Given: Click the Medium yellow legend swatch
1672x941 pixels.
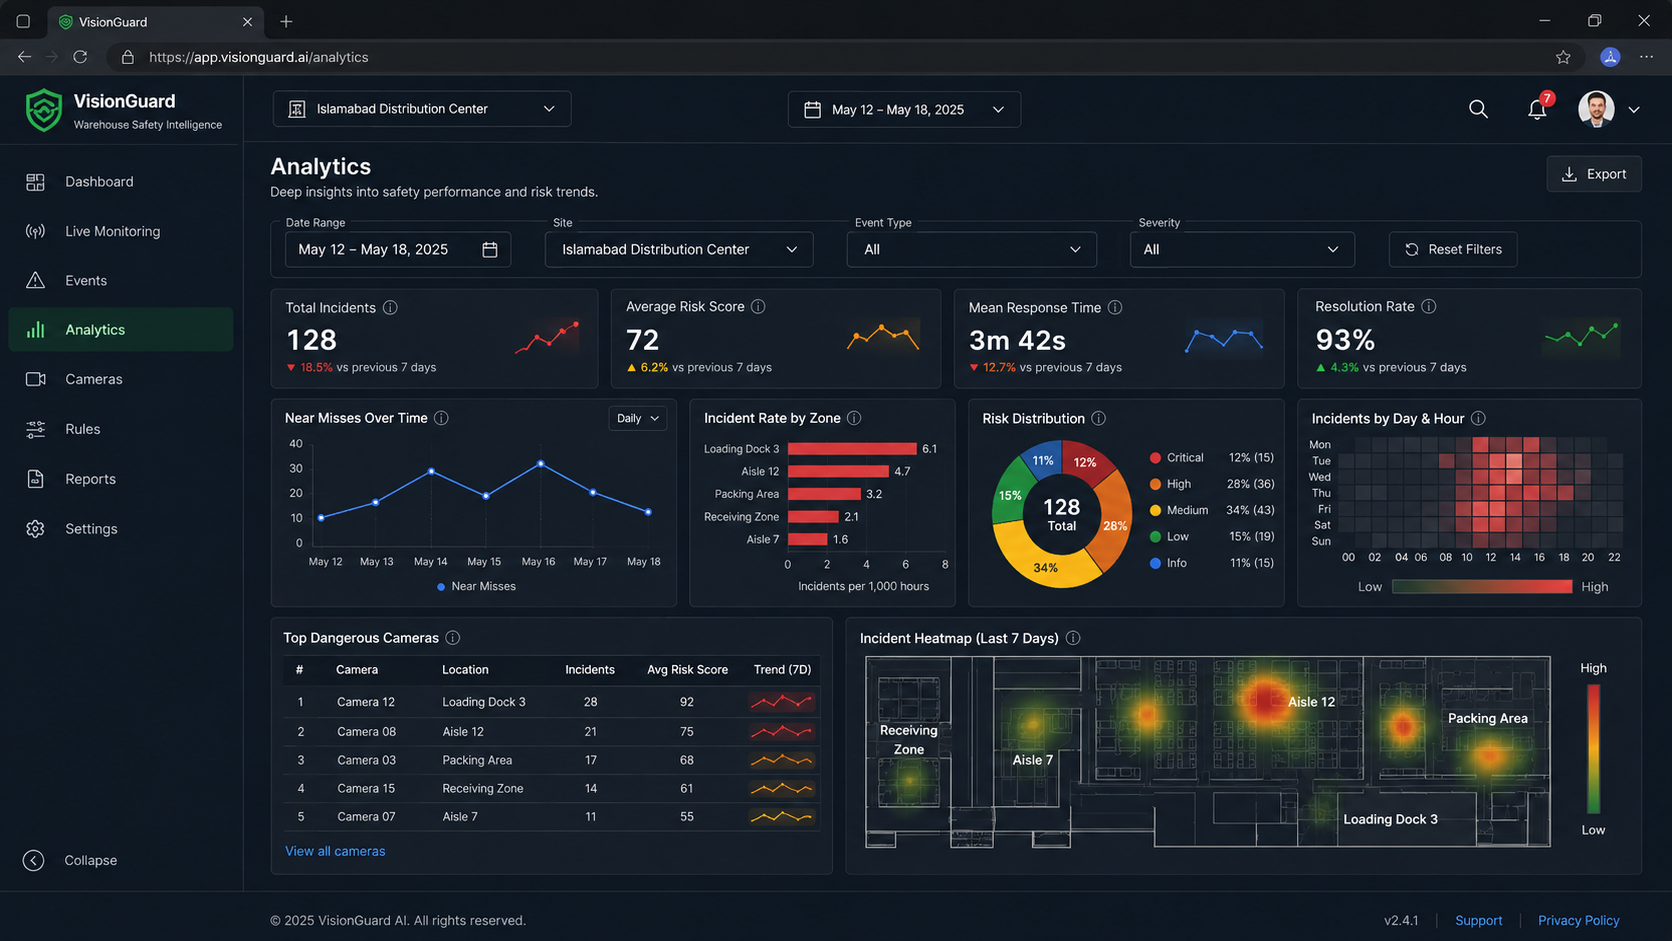Looking at the screenshot, I should click(1155, 510).
